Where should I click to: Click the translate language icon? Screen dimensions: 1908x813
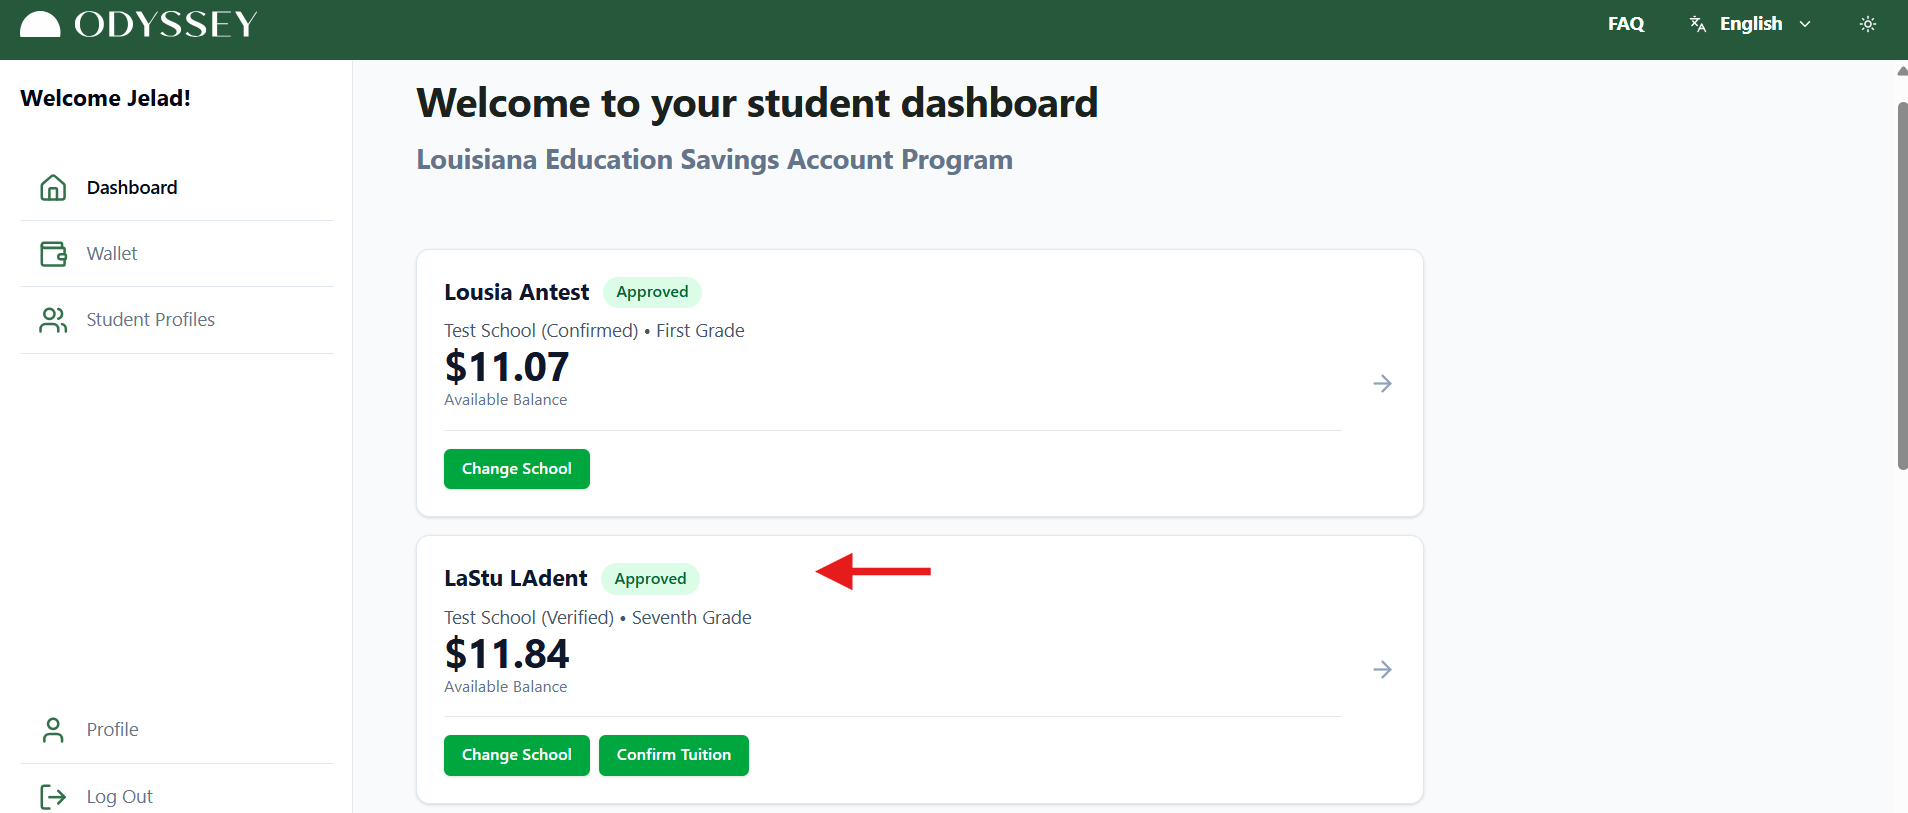pyautogui.click(x=1698, y=24)
